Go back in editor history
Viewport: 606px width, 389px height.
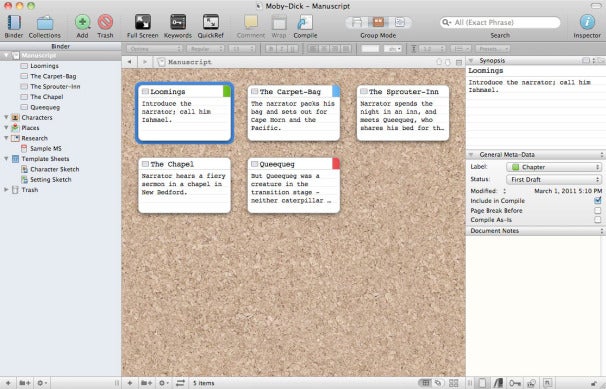tap(129, 62)
